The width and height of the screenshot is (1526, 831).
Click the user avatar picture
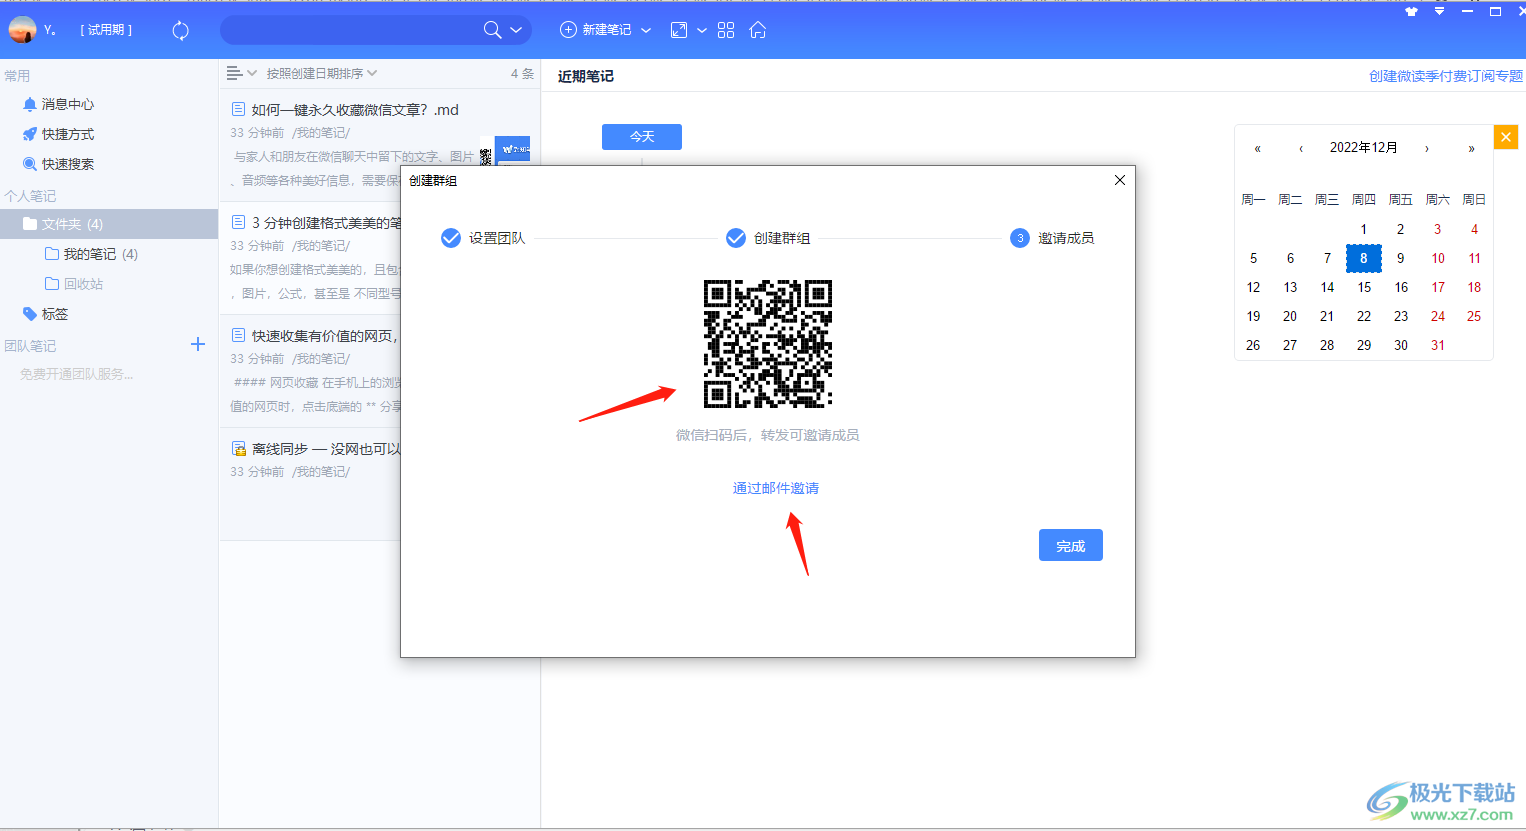(22, 30)
